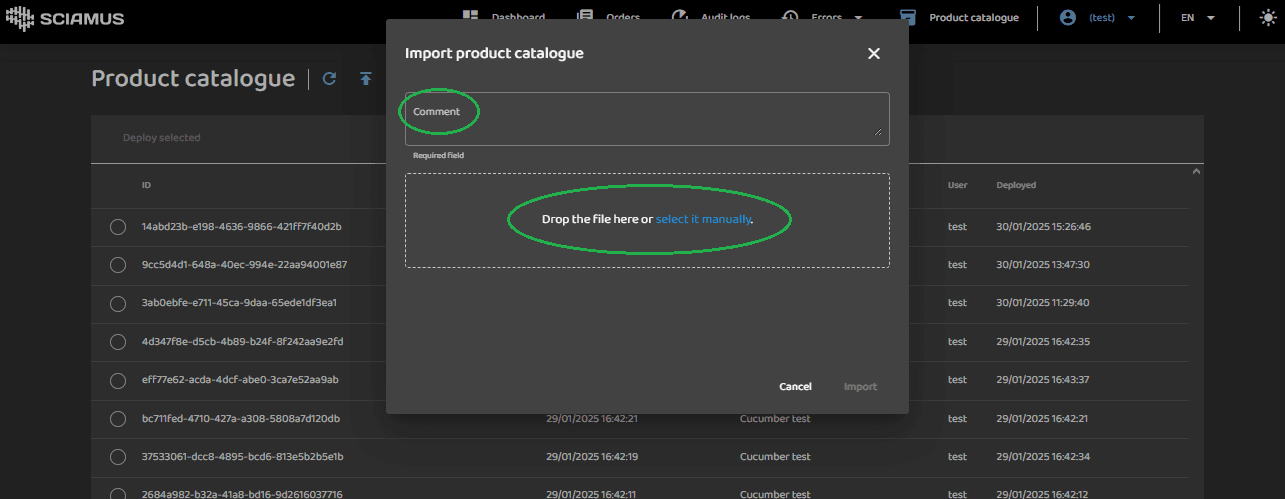
Task: Close the Import product catalogue dialog
Action: click(873, 54)
